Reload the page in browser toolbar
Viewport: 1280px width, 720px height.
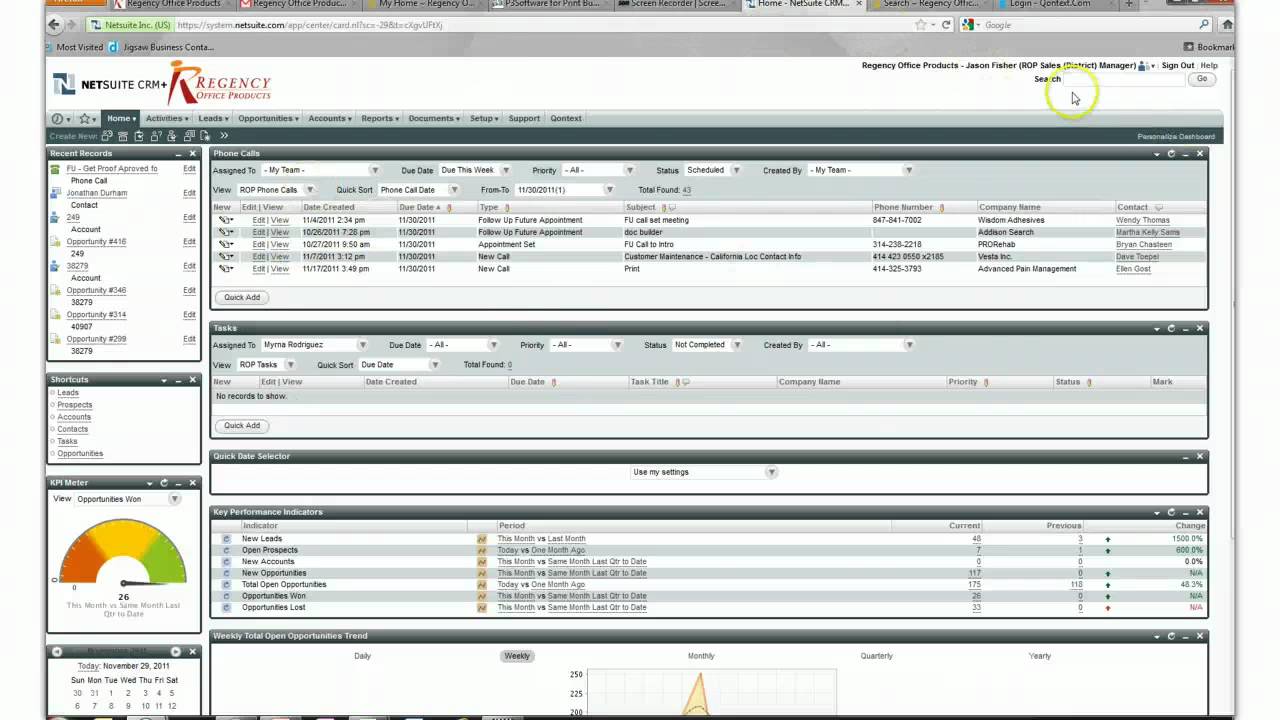click(946, 25)
